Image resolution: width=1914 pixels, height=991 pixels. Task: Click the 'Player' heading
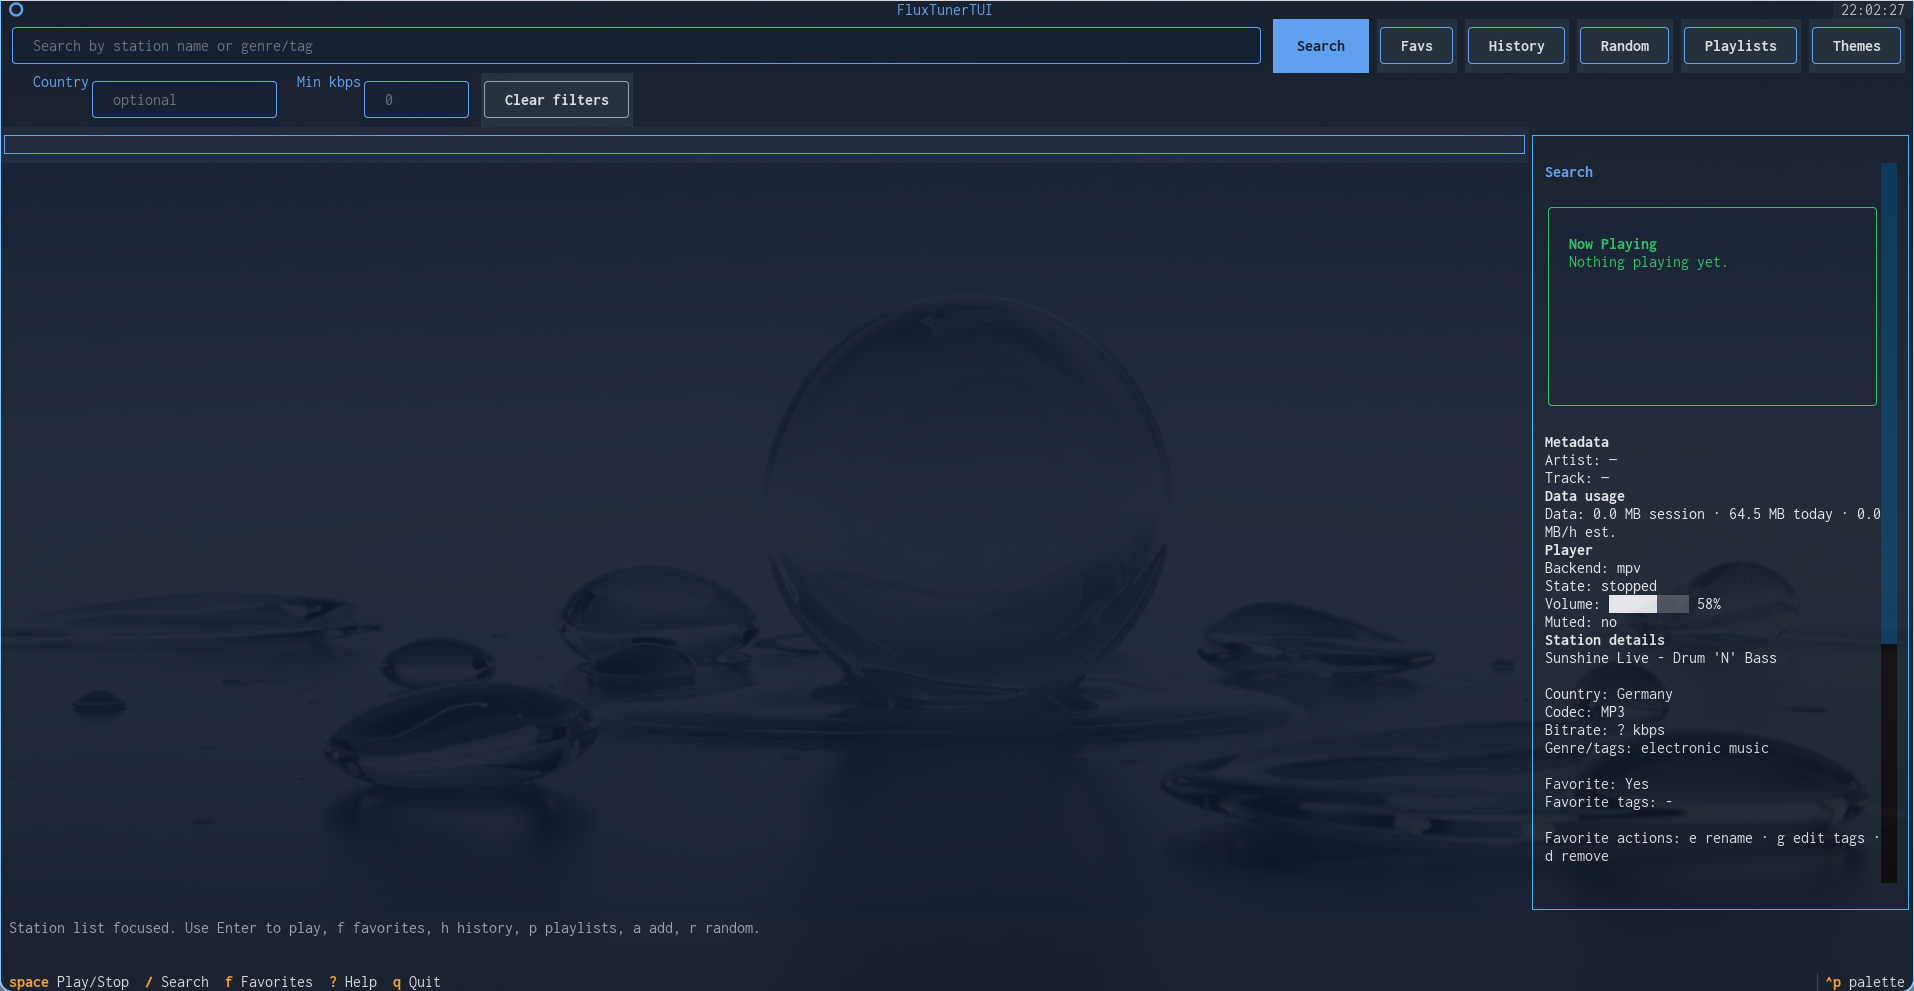point(1568,550)
